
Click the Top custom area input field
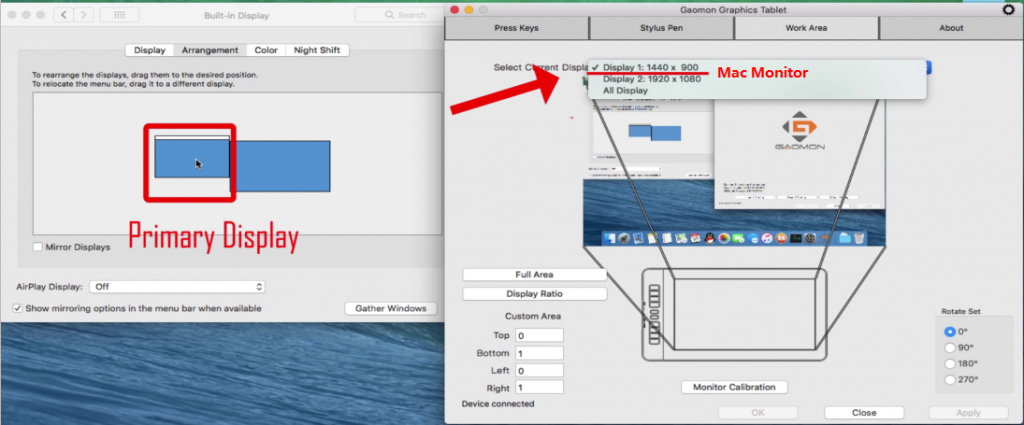(539, 335)
